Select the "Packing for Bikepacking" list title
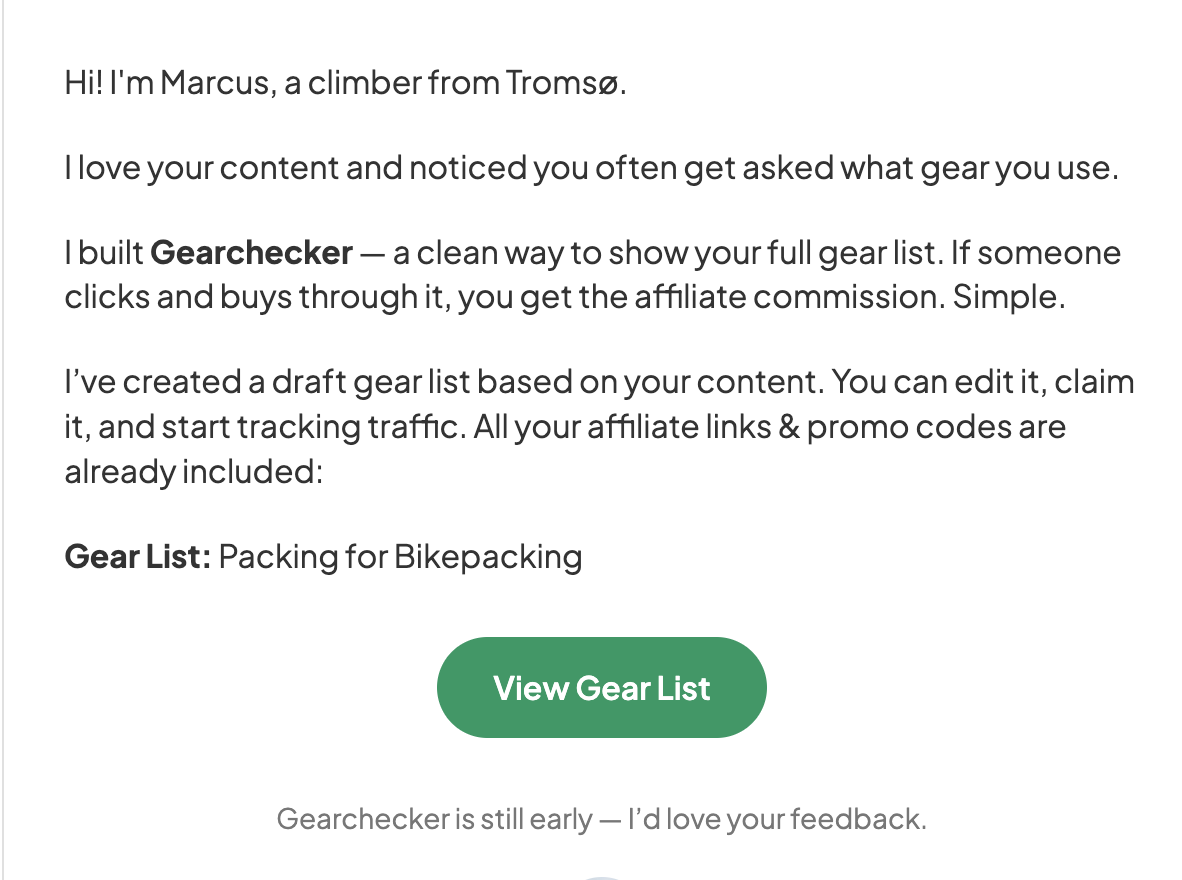1182x880 pixels. pos(400,556)
